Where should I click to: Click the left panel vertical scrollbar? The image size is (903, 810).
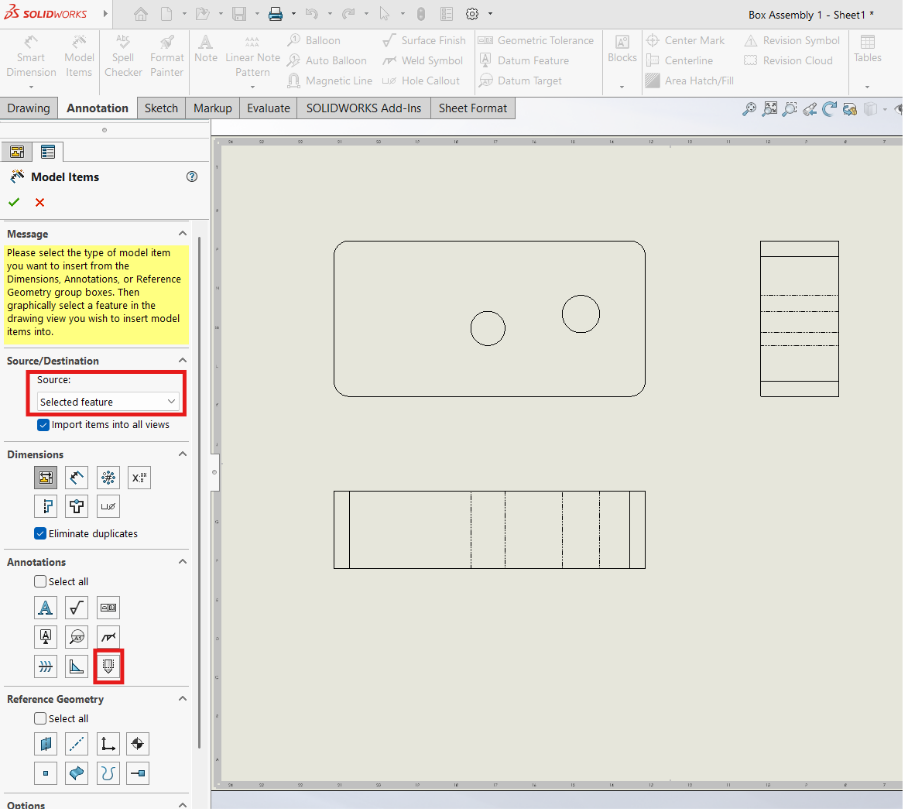[199, 492]
